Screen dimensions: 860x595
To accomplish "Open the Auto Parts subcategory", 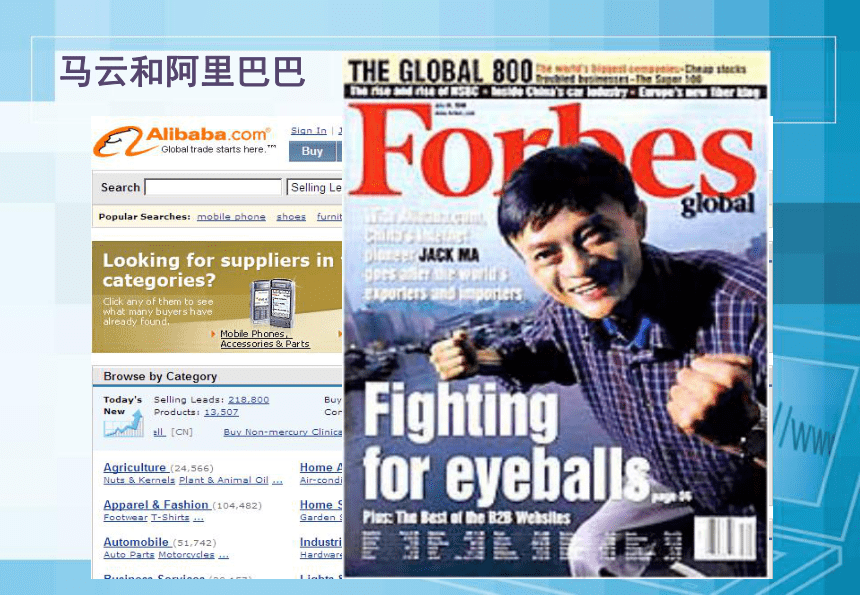I will (129, 555).
